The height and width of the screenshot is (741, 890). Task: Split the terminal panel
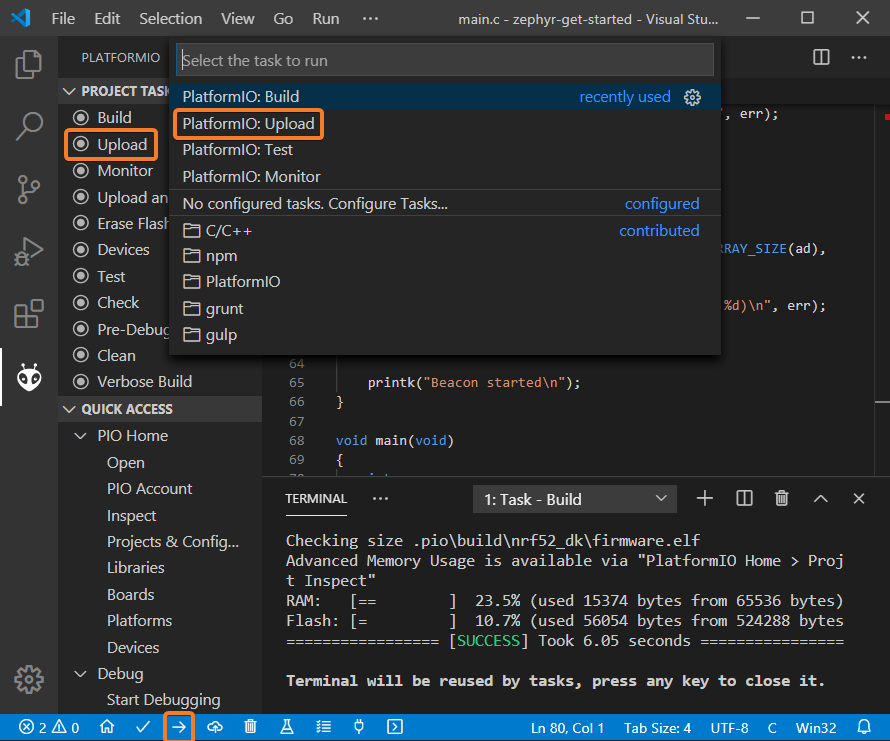[744, 499]
